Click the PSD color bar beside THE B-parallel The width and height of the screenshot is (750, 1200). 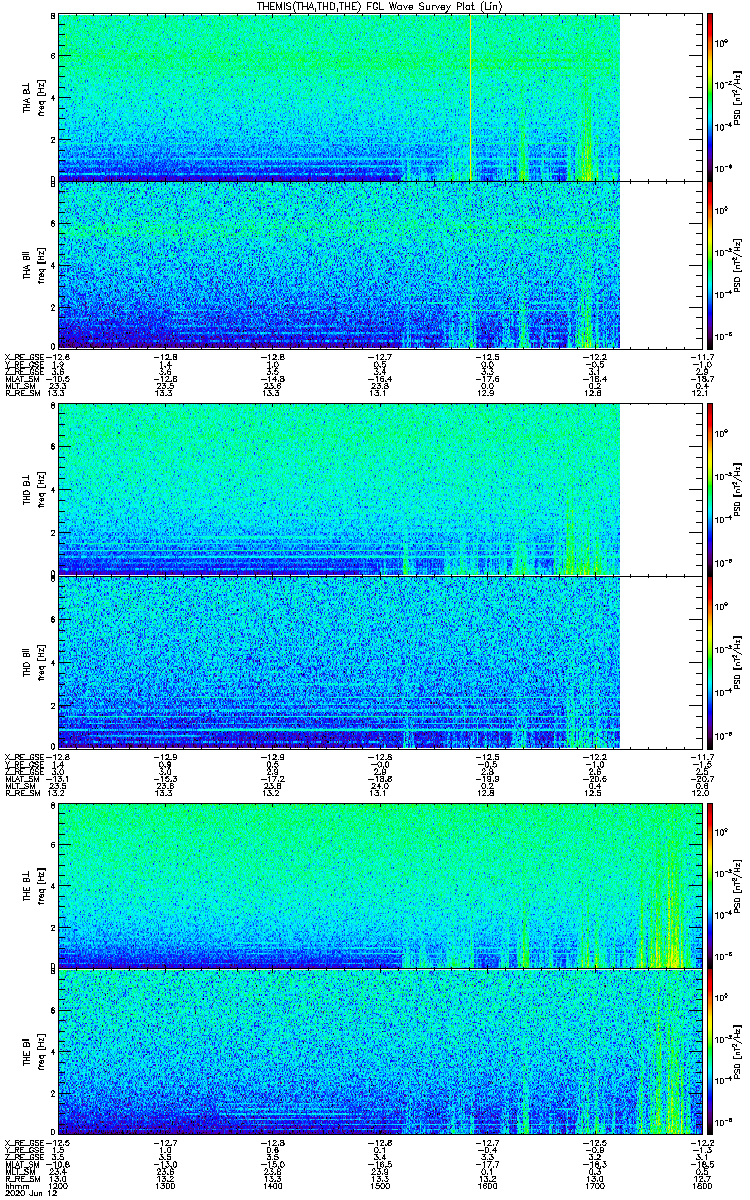(710, 1051)
